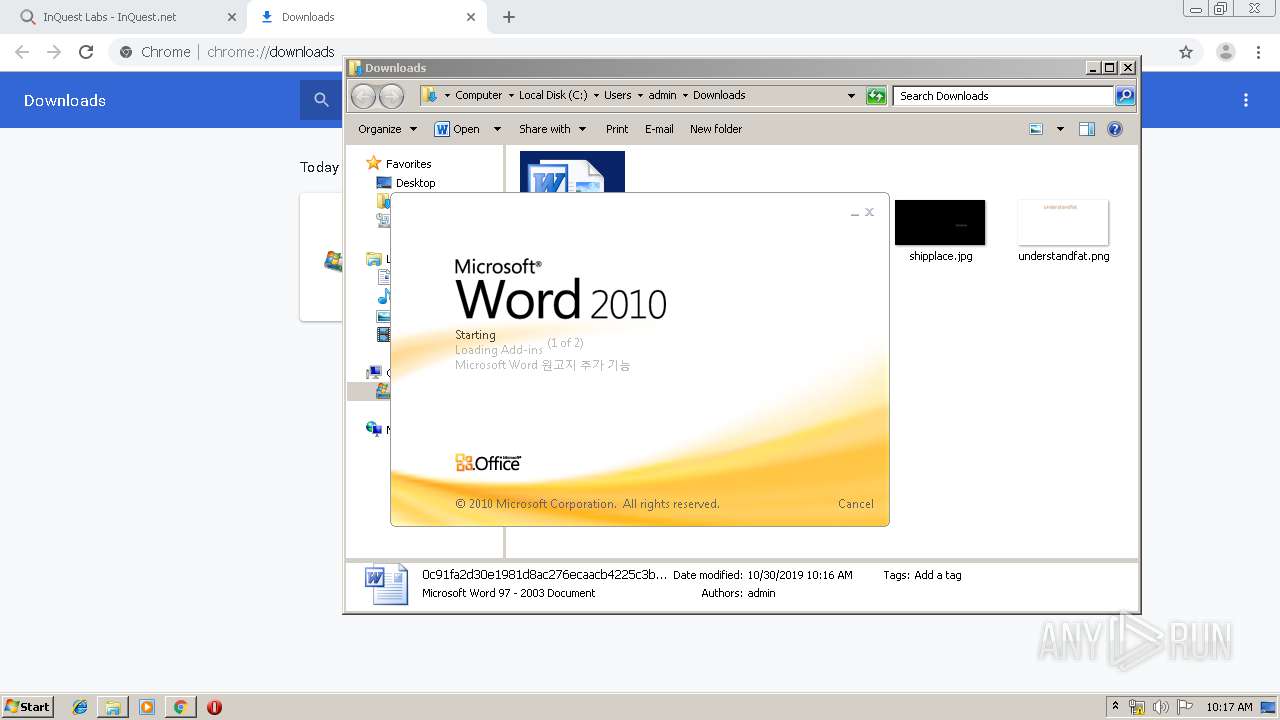Close the Word 2010 splash screen

tap(870, 212)
